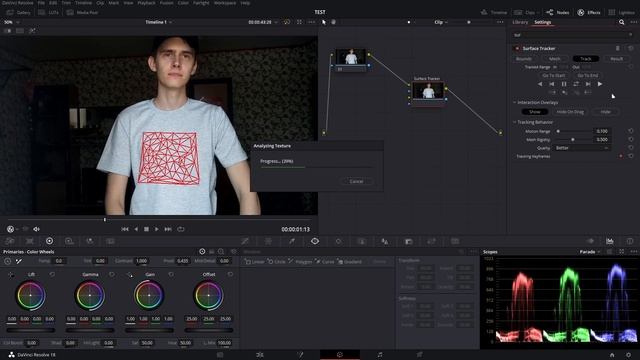Select Hide On Drag overlay option

[x=570, y=112]
